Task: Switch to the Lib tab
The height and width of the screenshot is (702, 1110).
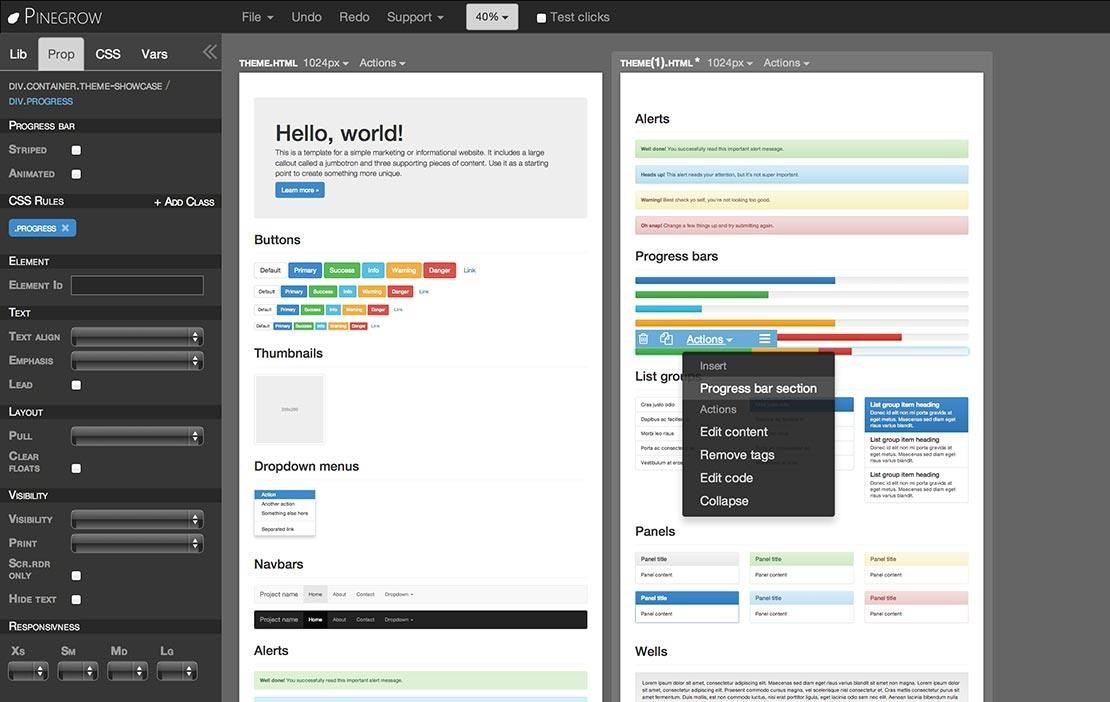Action: [x=18, y=54]
